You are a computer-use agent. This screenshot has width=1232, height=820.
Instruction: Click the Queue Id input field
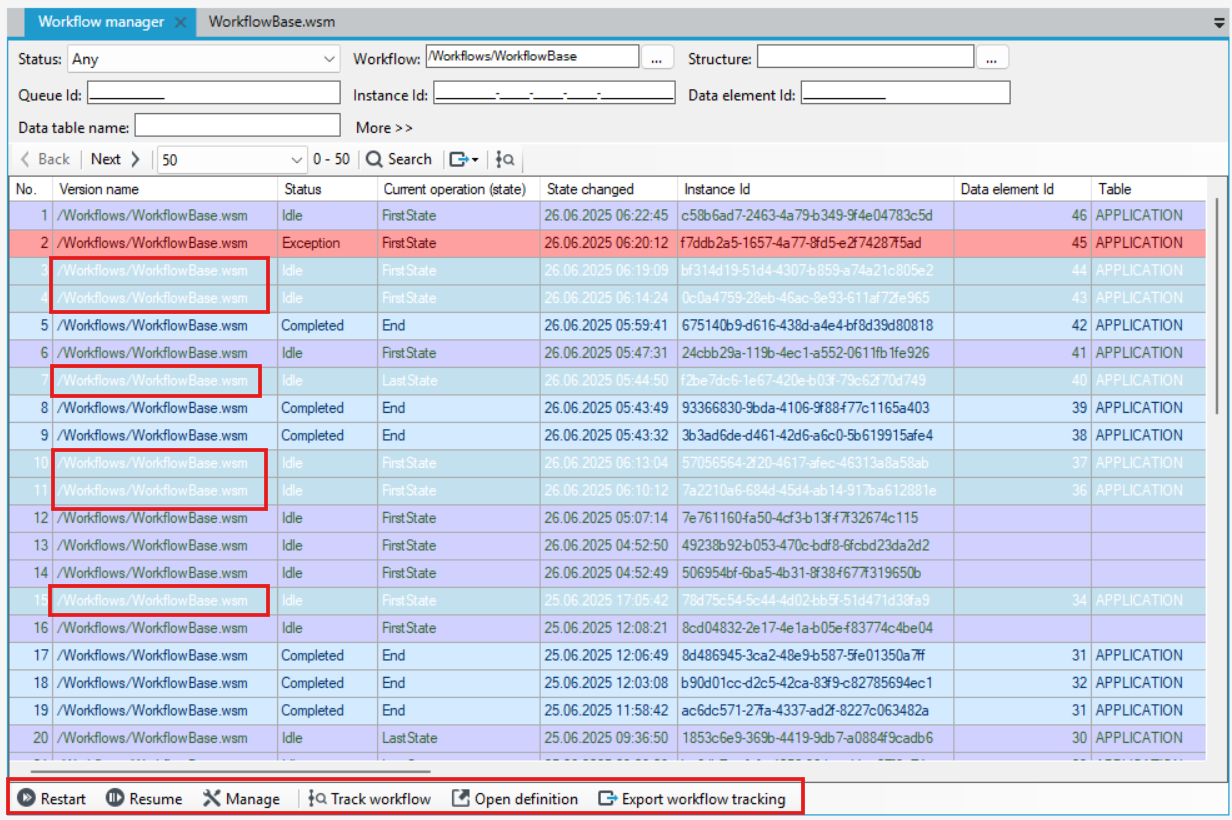213,94
